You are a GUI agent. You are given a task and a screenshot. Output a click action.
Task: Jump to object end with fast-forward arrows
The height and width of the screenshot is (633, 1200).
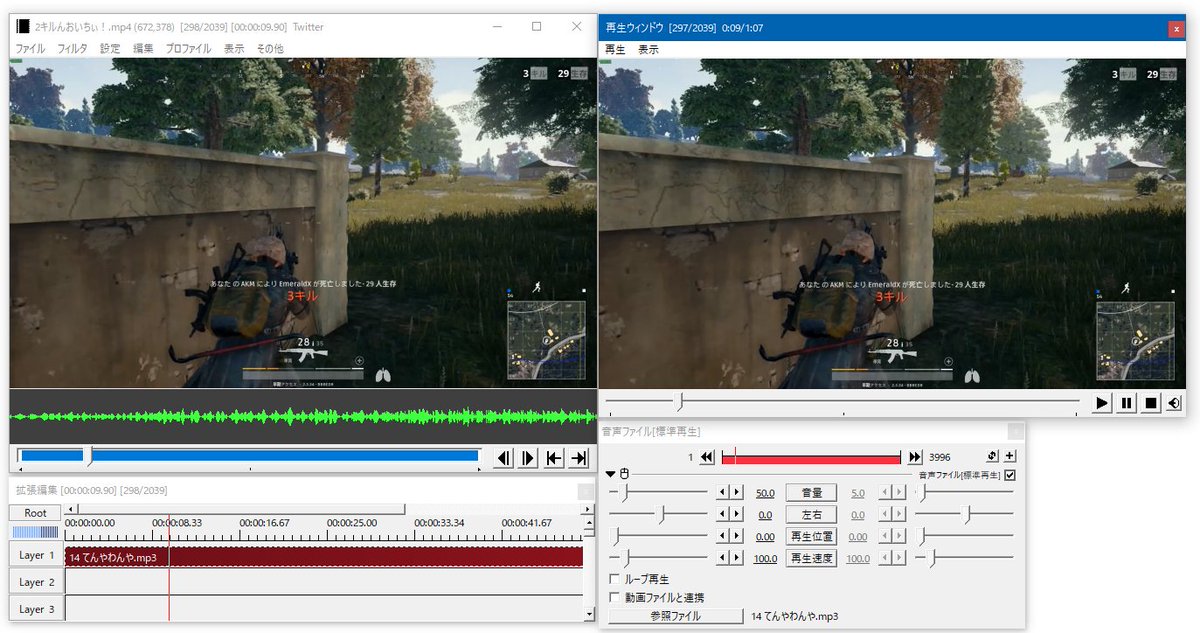(915, 457)
